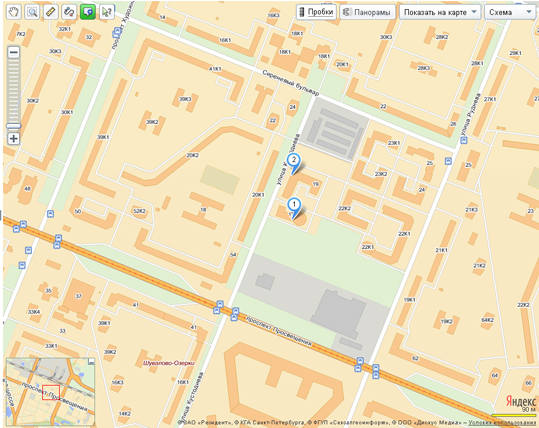539x428 pixels.
Task: Click the traffic light icon on Пробки
Action: coord(302,12)
